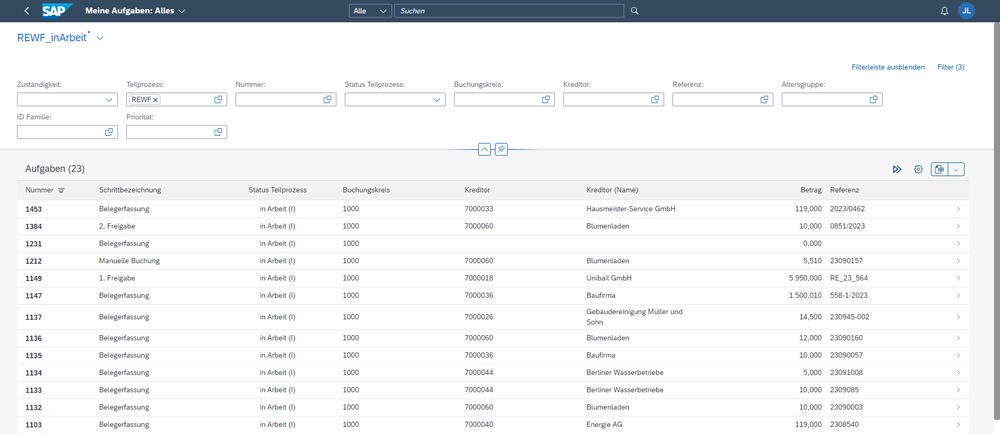Open the Alle search scope selector
The width and height of the screenshot is (1000, 434).
coord(369,11)
